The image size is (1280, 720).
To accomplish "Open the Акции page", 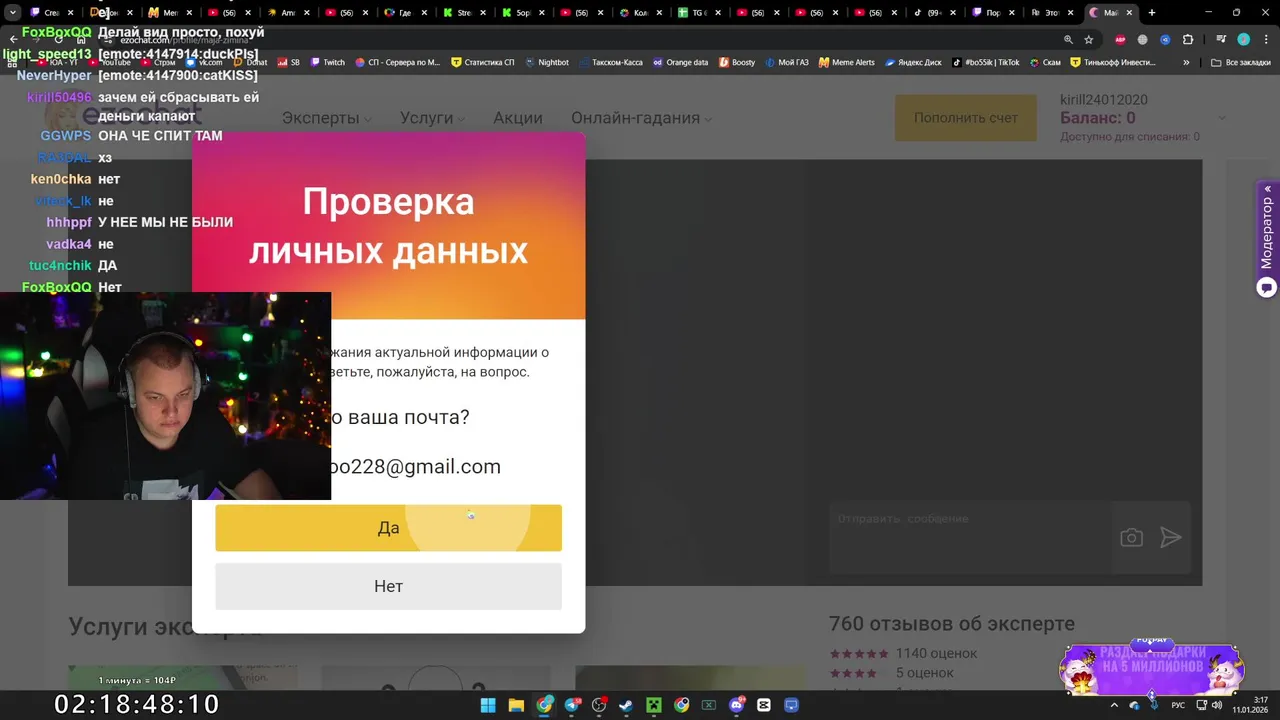I will click(518, 118).
